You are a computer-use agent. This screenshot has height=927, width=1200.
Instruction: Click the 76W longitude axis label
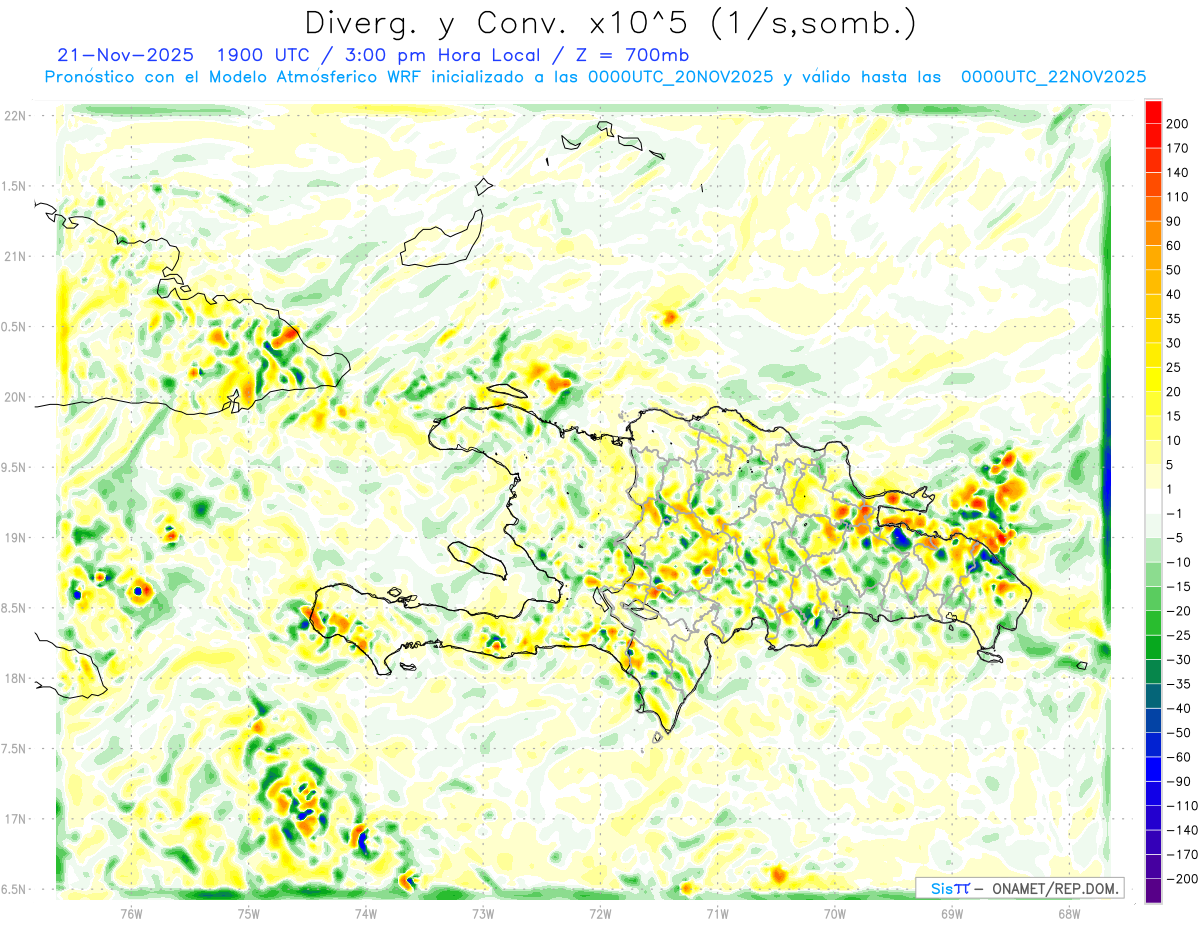point(132,912)
